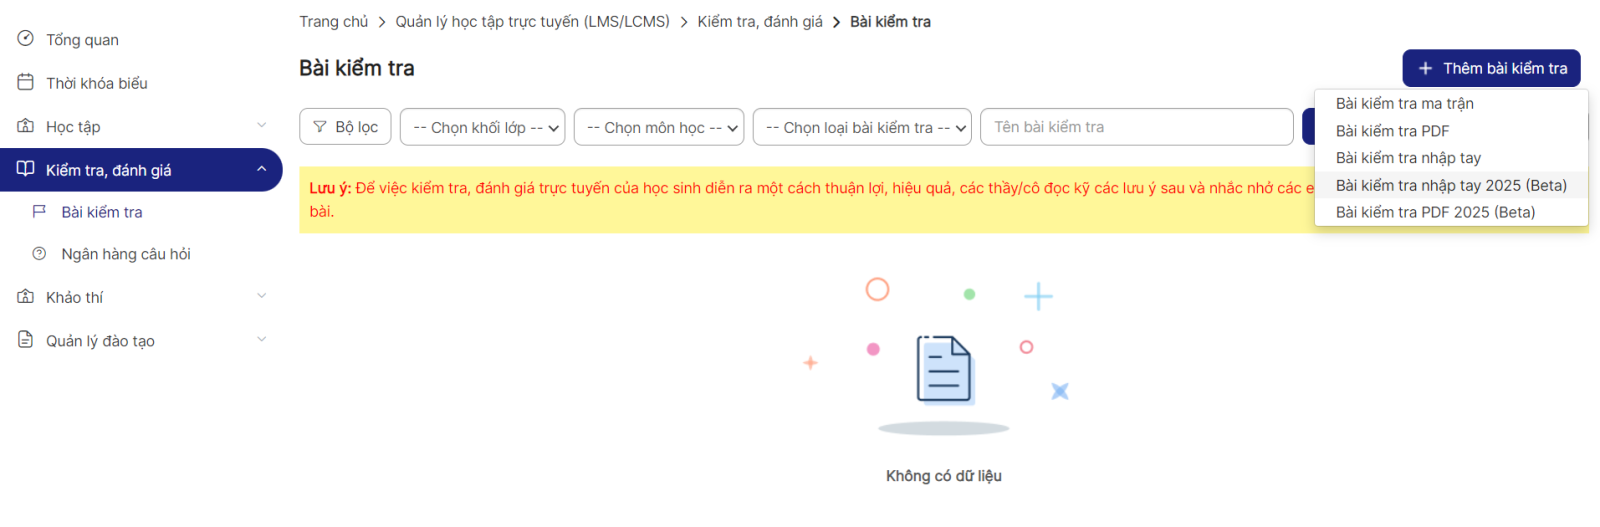Click the Quản lý đào tạo document icon
The height and width of the screenshot is (527, 1600).
click(x=25, y=340)
